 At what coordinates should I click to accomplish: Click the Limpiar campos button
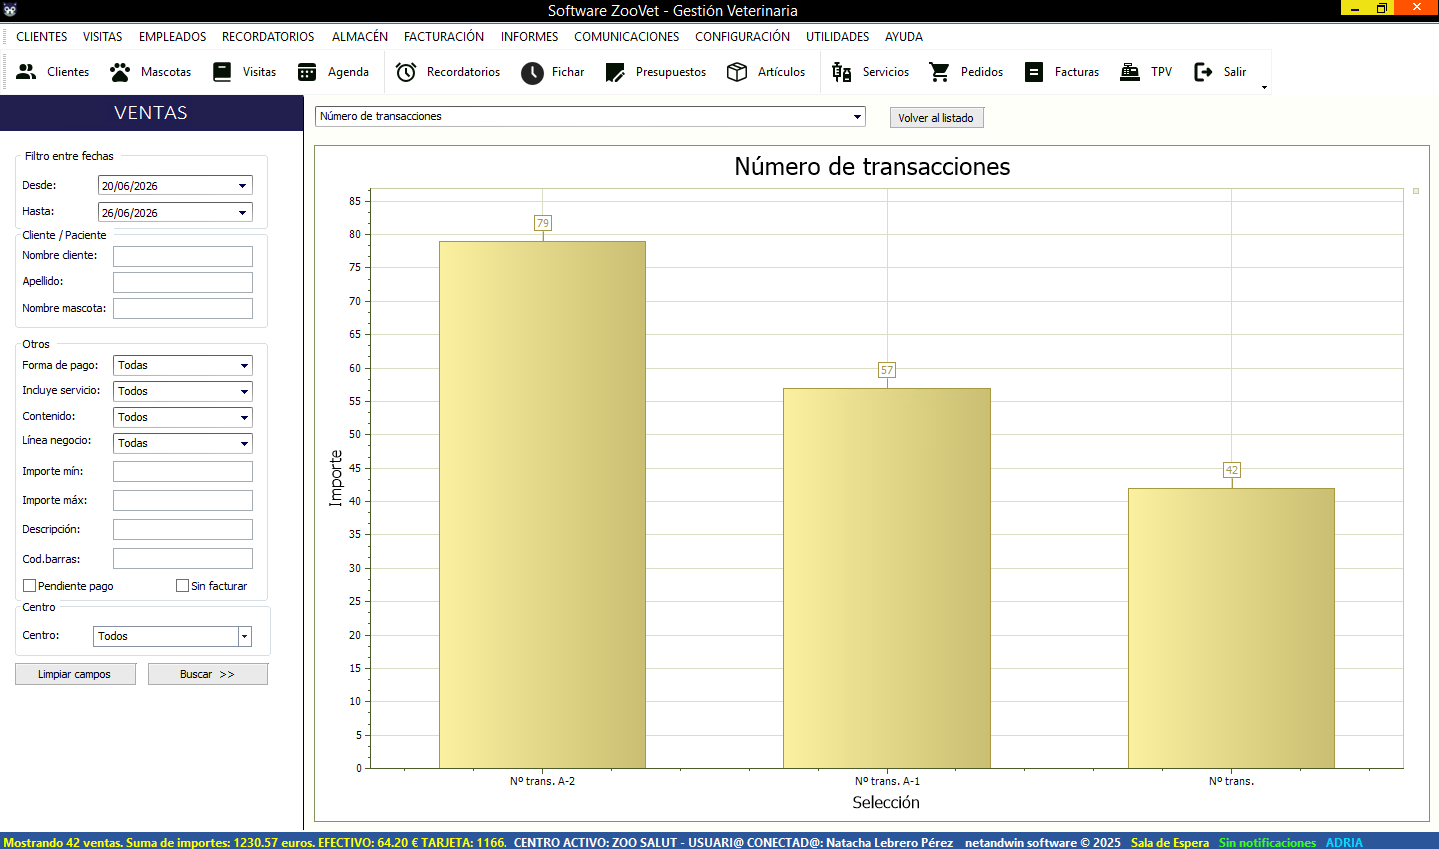[x=75, y=674]
